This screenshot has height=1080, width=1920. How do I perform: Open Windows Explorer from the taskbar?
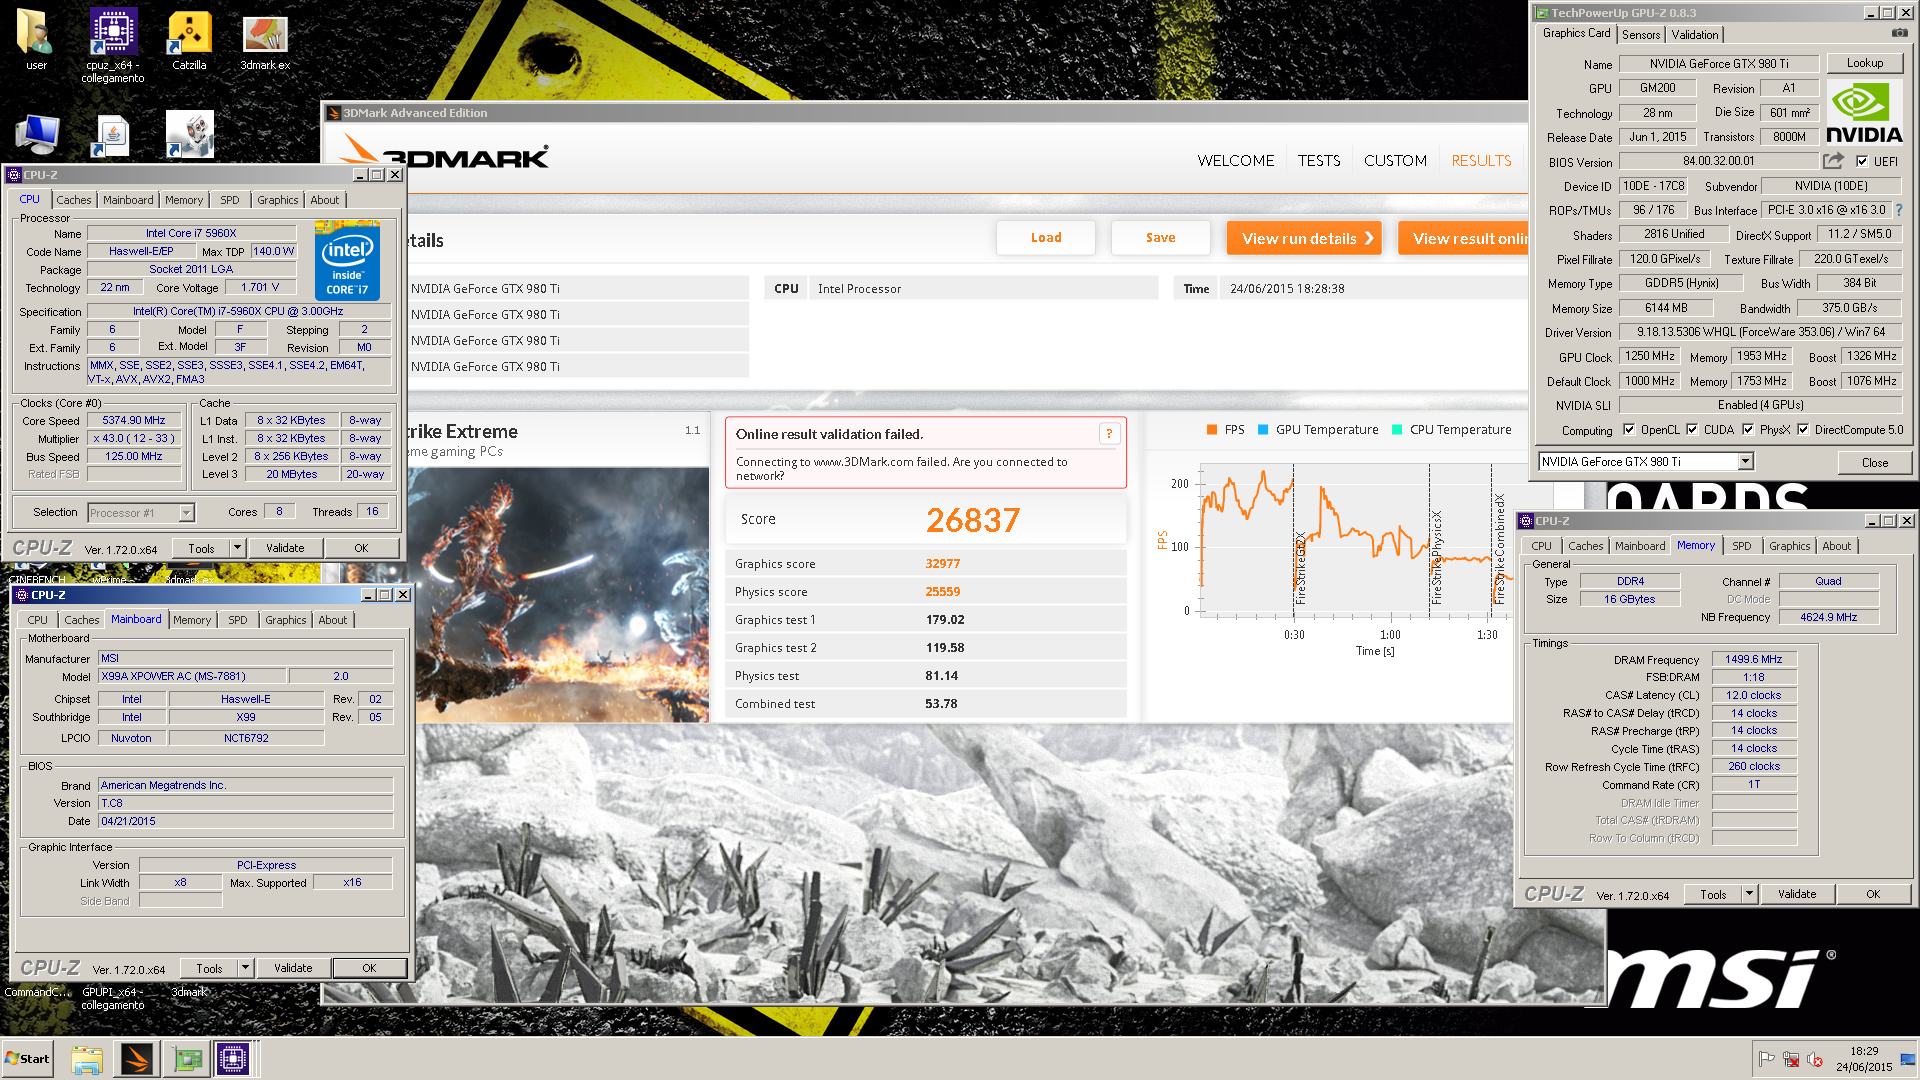pyautogui.click(x=87, y=1059)
